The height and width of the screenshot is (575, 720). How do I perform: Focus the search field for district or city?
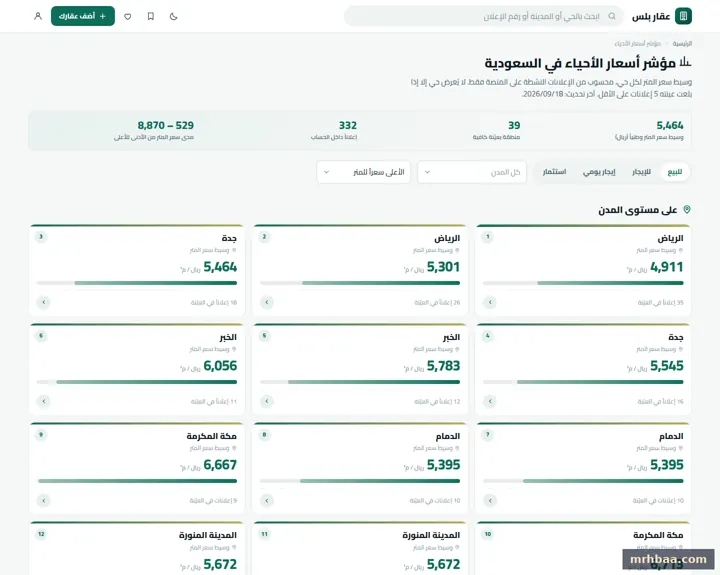[x=484, y=16]
